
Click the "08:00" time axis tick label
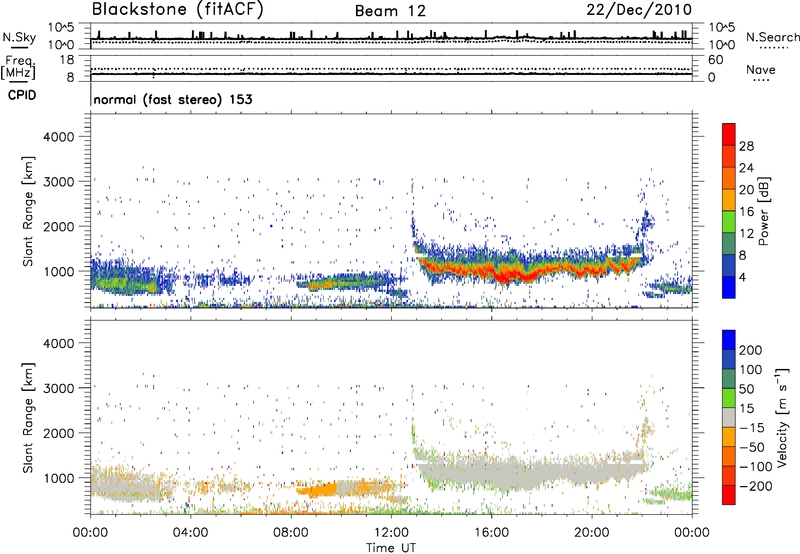tap(291, 533)
